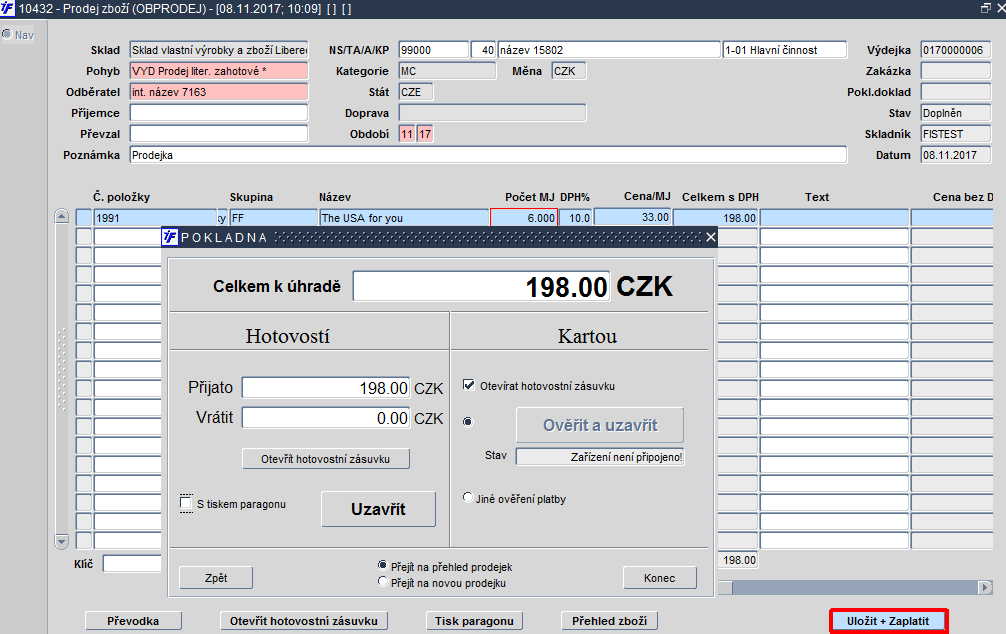The width and height of the screenshot is (1006, 634).
Task: Close the POKLADNA dialog with X
Action: coord(710,237)
